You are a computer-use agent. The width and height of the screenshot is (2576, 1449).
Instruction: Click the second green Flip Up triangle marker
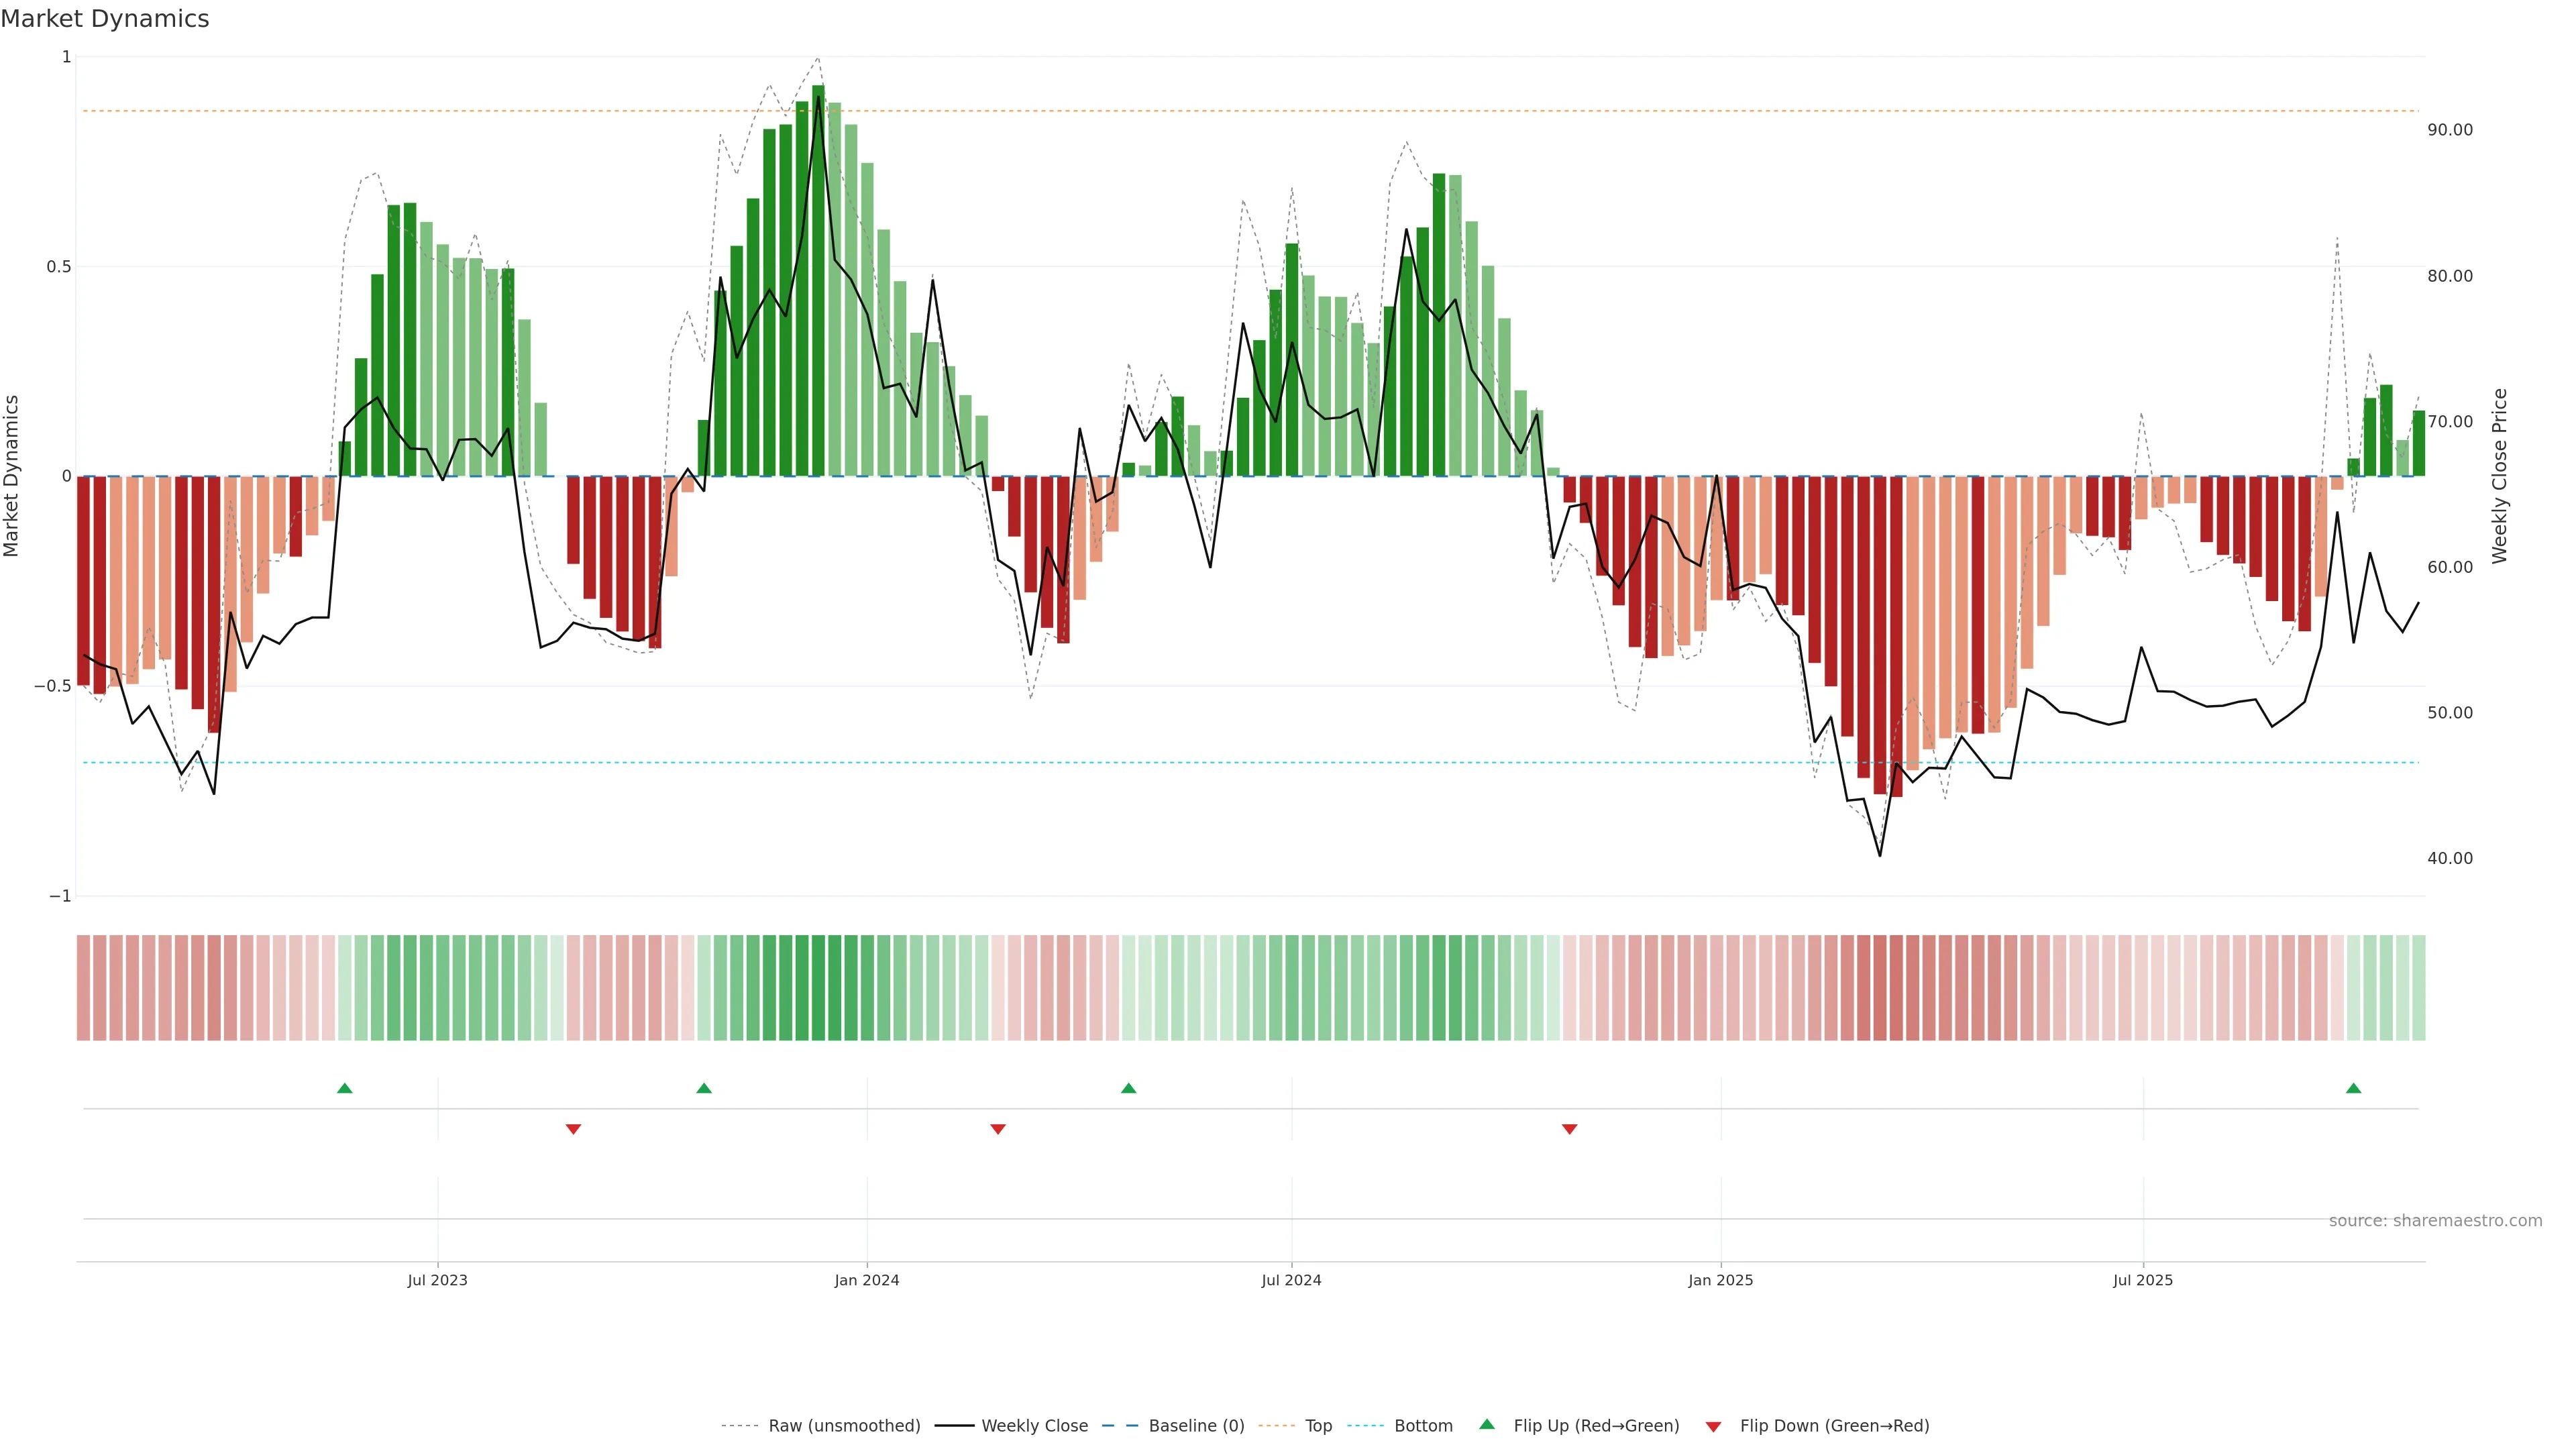pyautogui.click(x=704, y=1088)
